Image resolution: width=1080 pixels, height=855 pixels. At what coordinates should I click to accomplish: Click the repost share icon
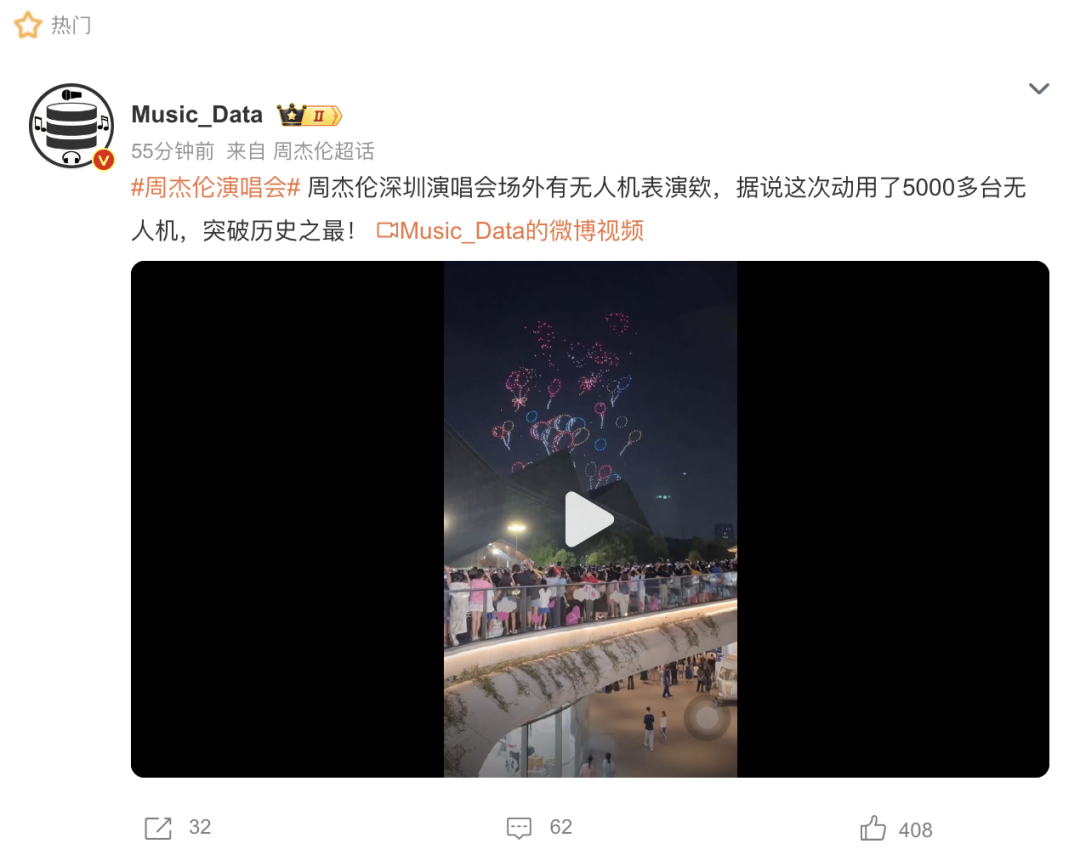pos(158,827)
